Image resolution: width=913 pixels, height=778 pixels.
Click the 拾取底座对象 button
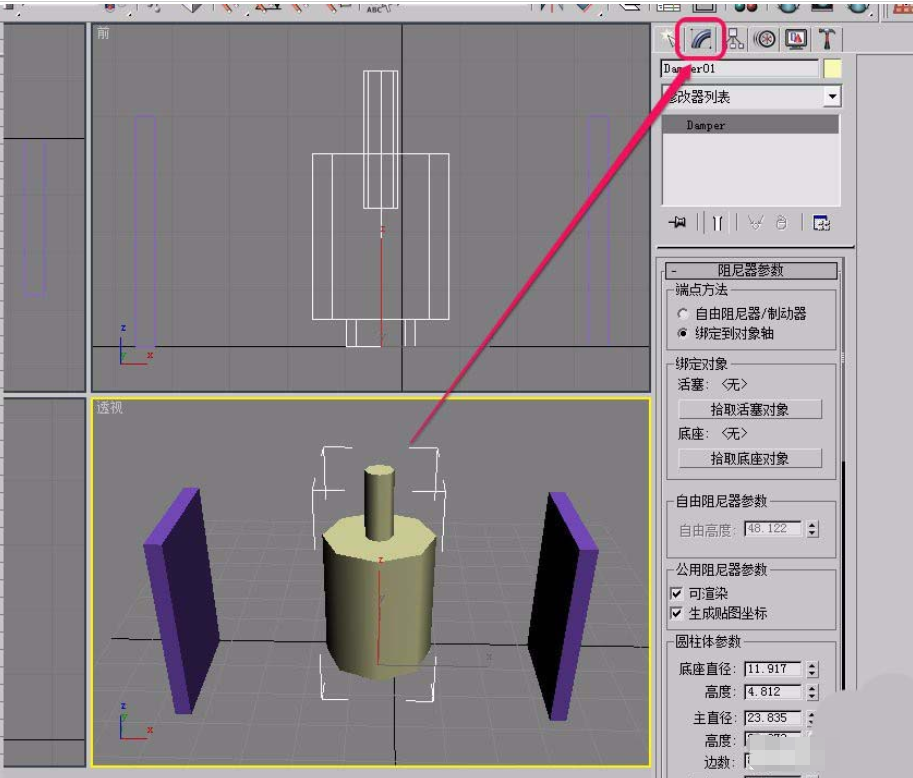[x=750, y=458]
